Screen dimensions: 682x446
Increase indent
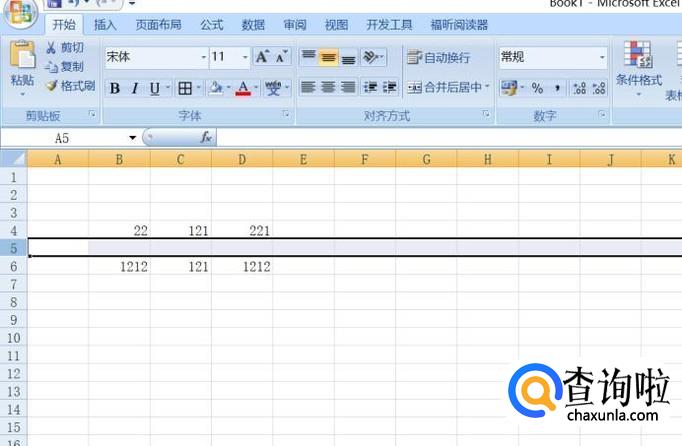click(x=389, y=87)
